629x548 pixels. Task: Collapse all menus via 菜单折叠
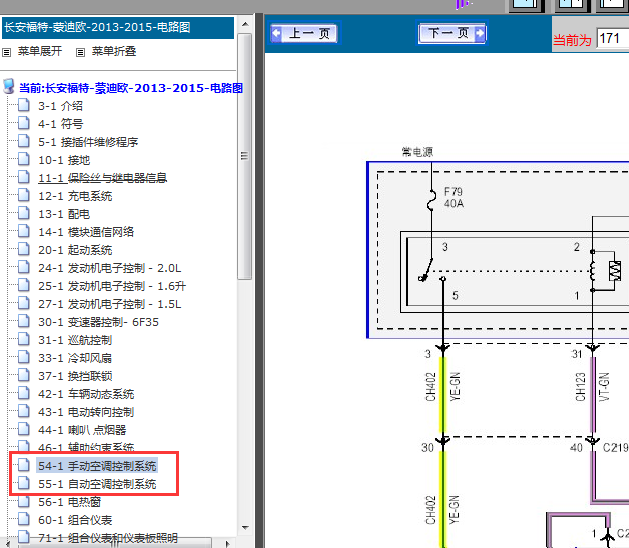114,51
